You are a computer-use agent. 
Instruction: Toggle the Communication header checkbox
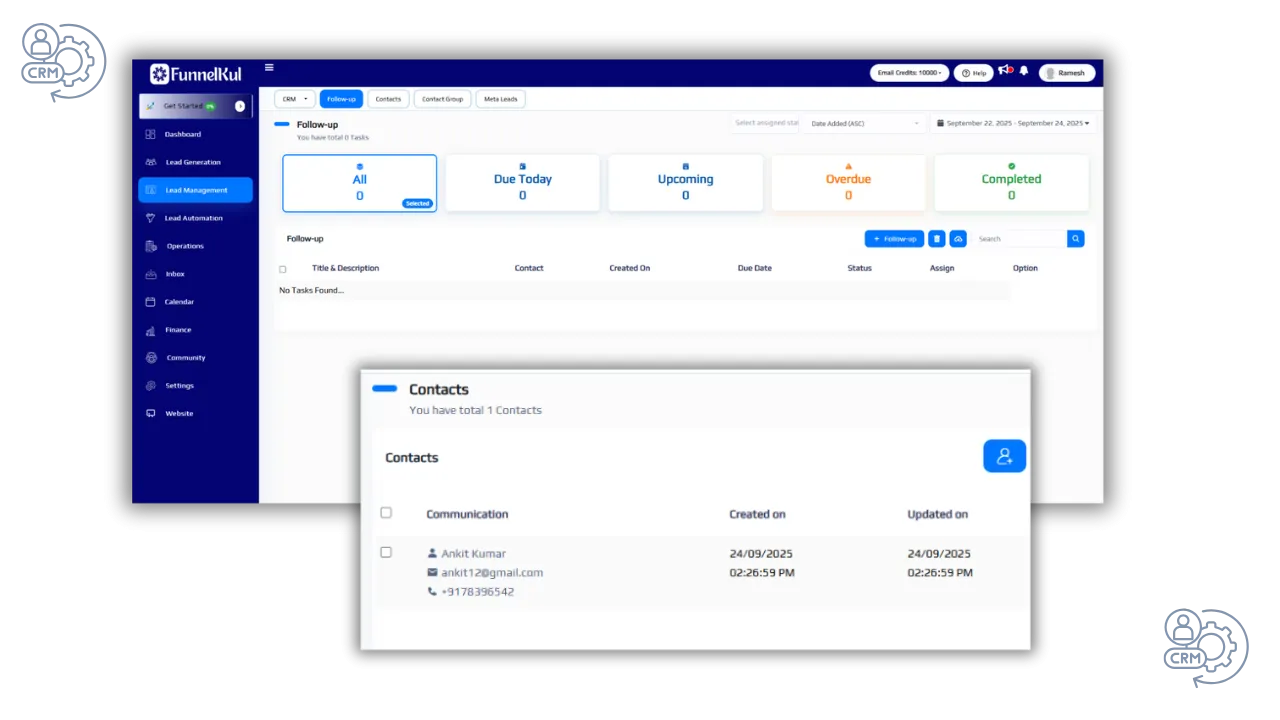386,513
